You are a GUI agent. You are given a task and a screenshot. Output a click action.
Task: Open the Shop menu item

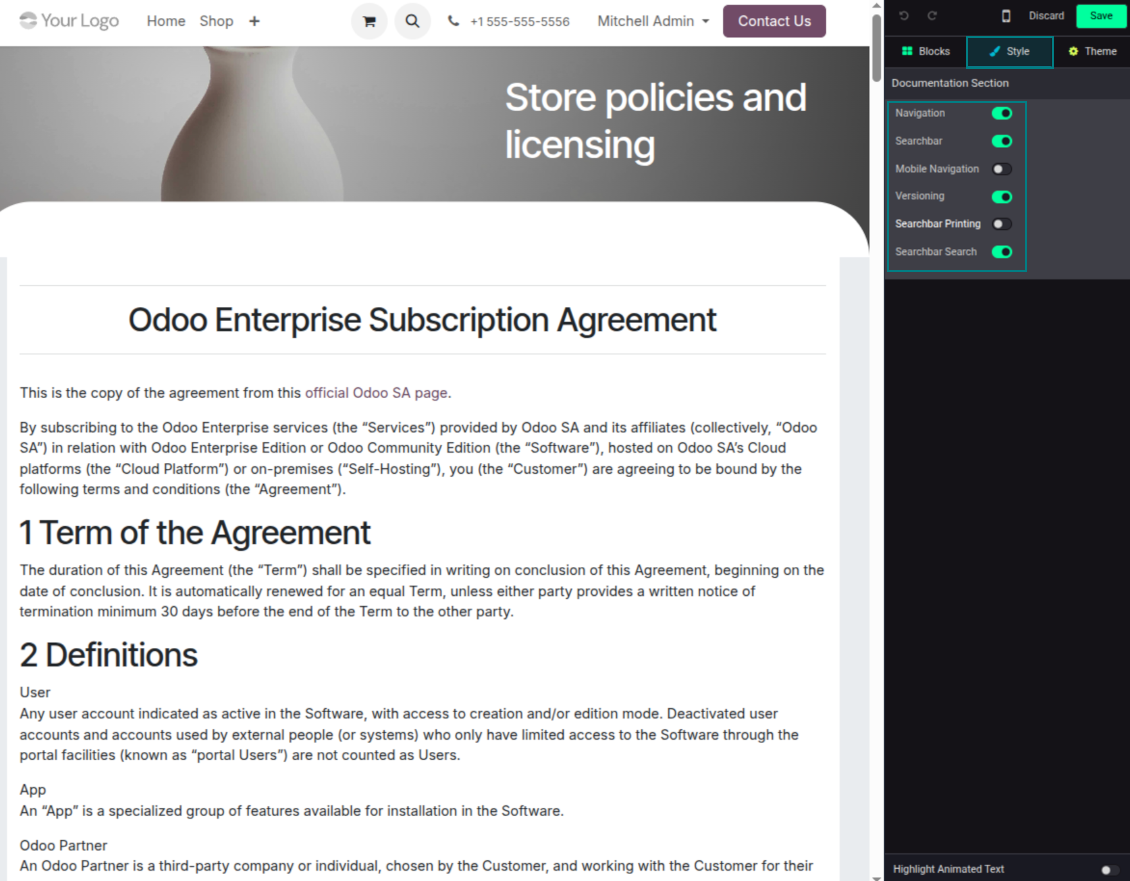point(216,21)
